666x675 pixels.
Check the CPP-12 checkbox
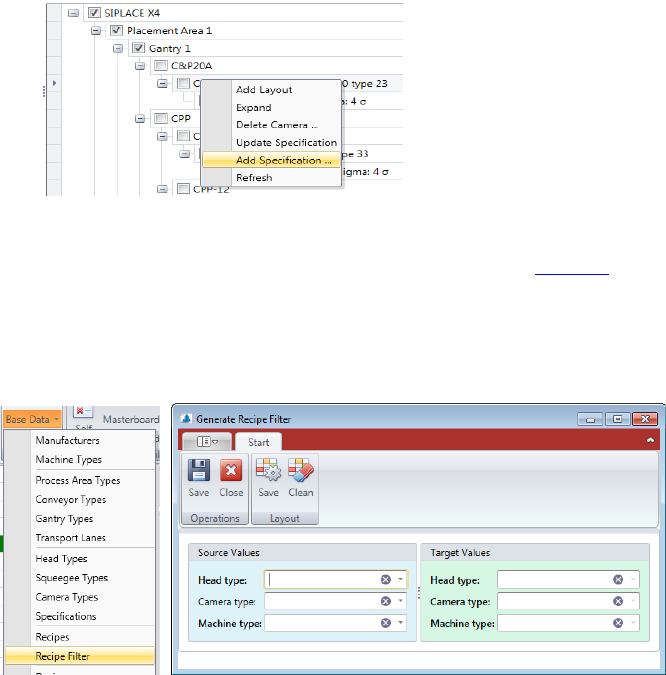pyautogui.click(x=183, y=189)
